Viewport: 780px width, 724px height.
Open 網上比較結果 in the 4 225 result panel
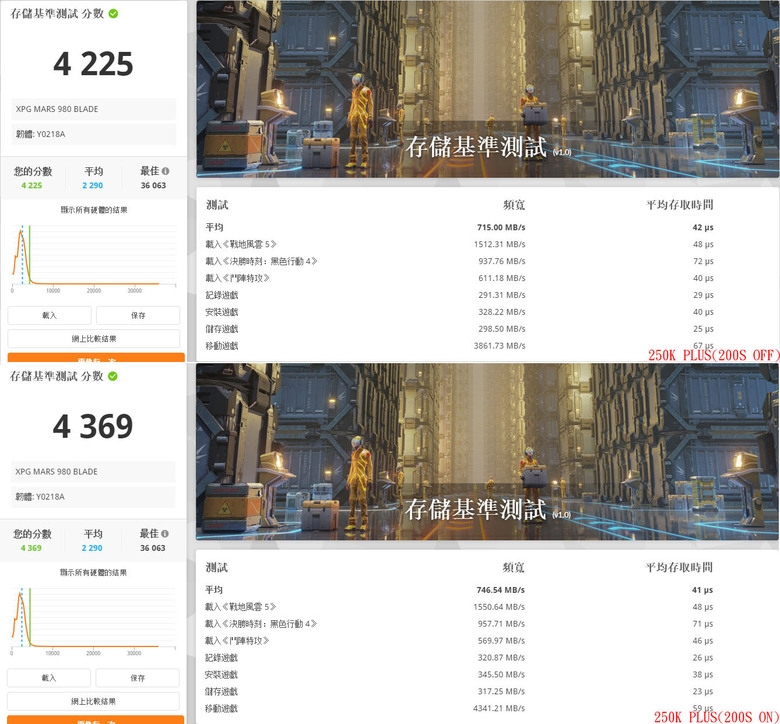[x=94, y=339]
